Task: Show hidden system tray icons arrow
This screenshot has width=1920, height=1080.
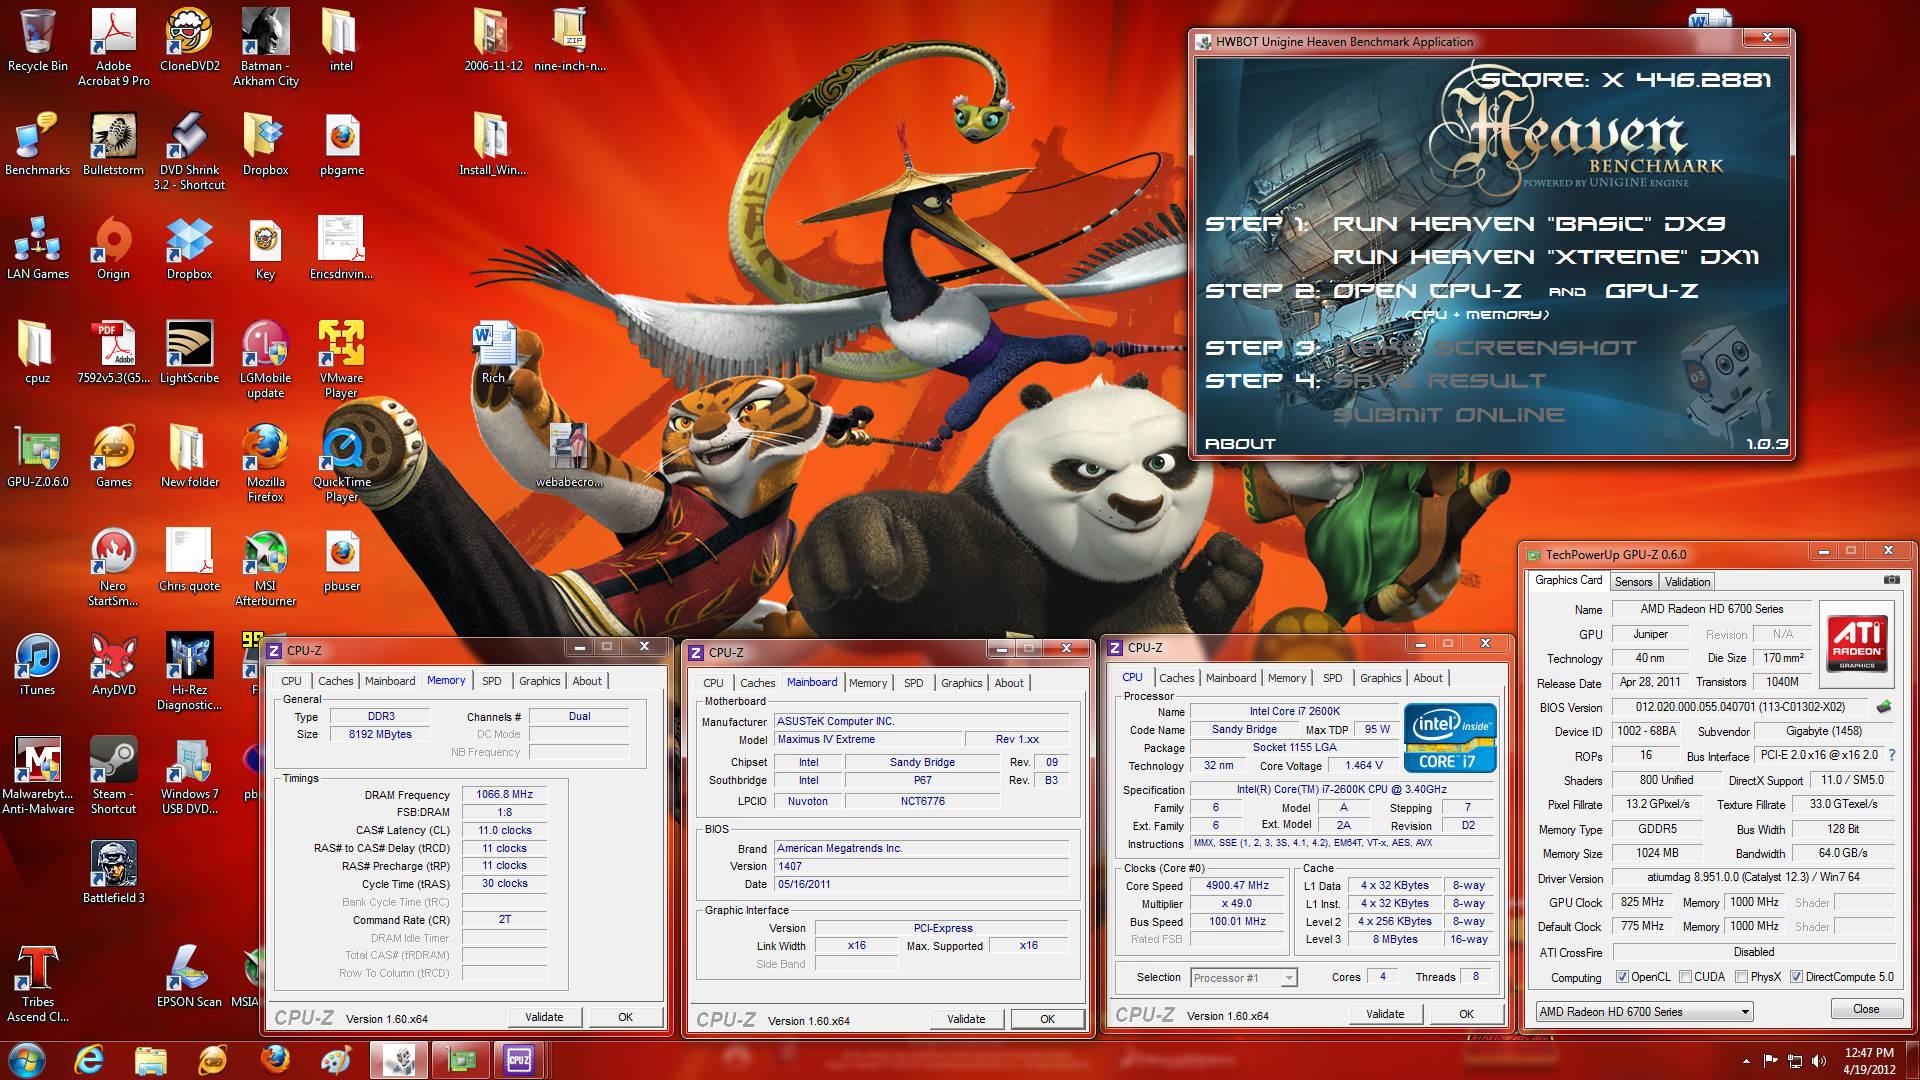Action: point(1747,1061)
